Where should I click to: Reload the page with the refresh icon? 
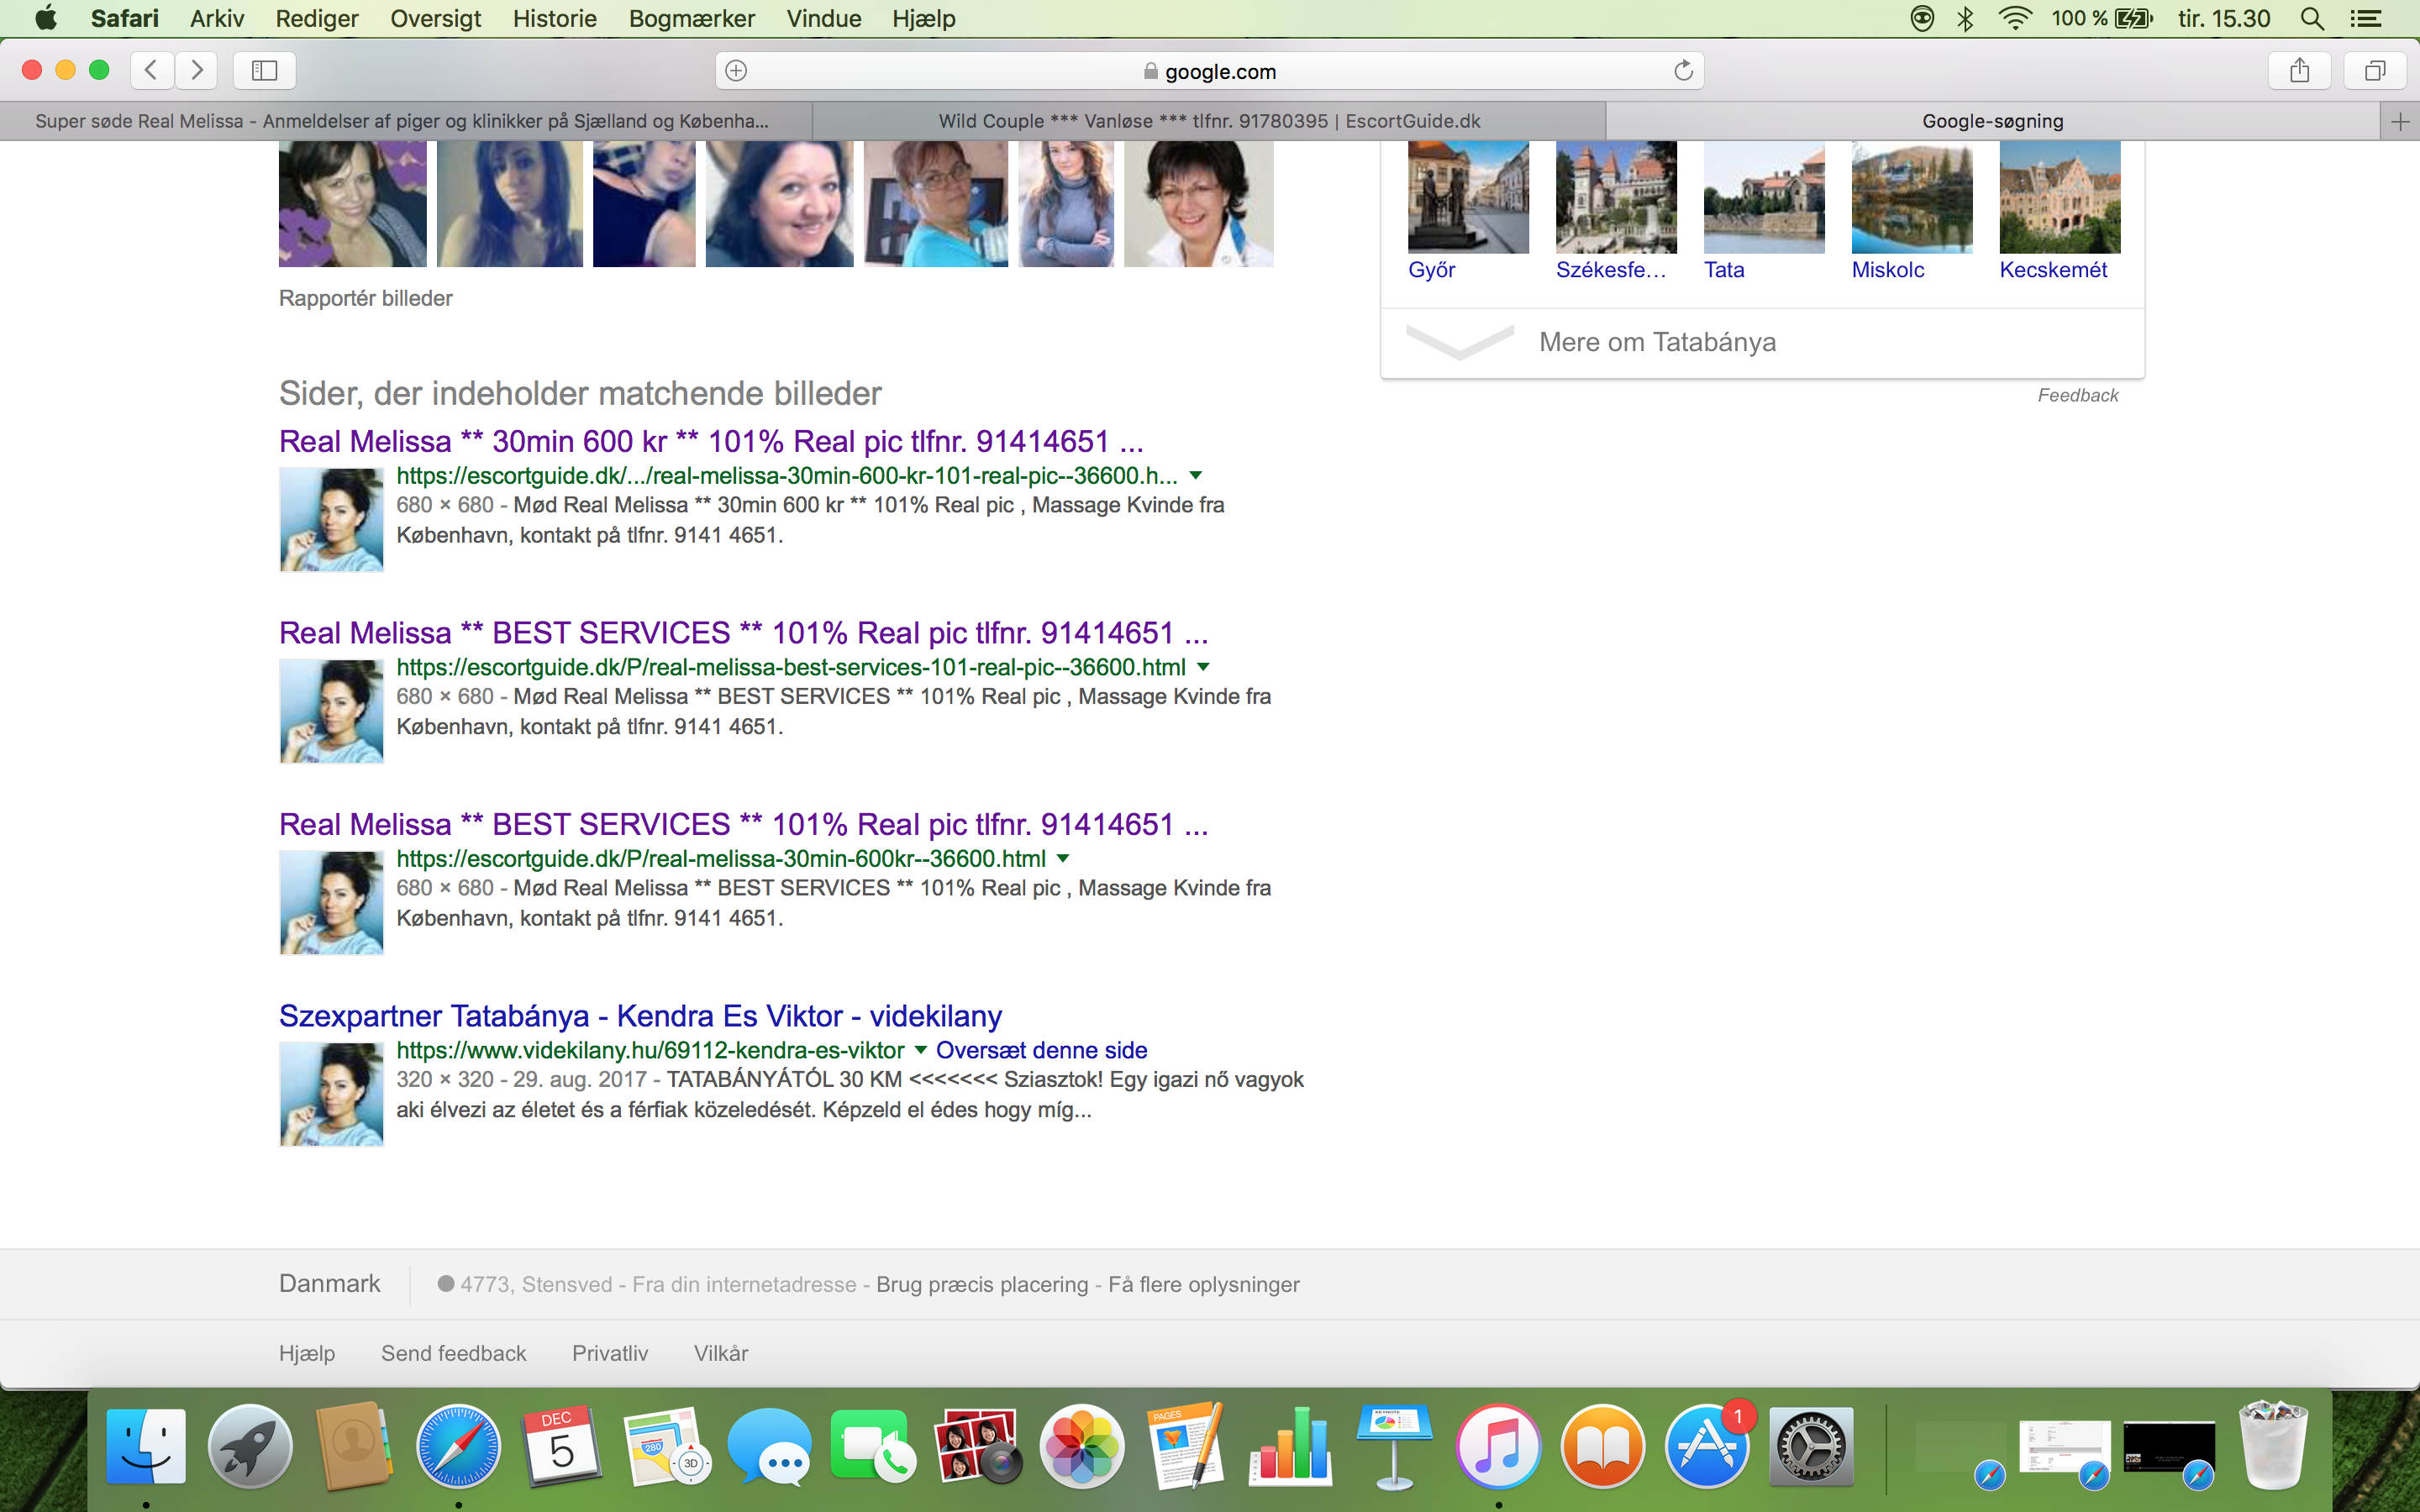pos(1683,70)
